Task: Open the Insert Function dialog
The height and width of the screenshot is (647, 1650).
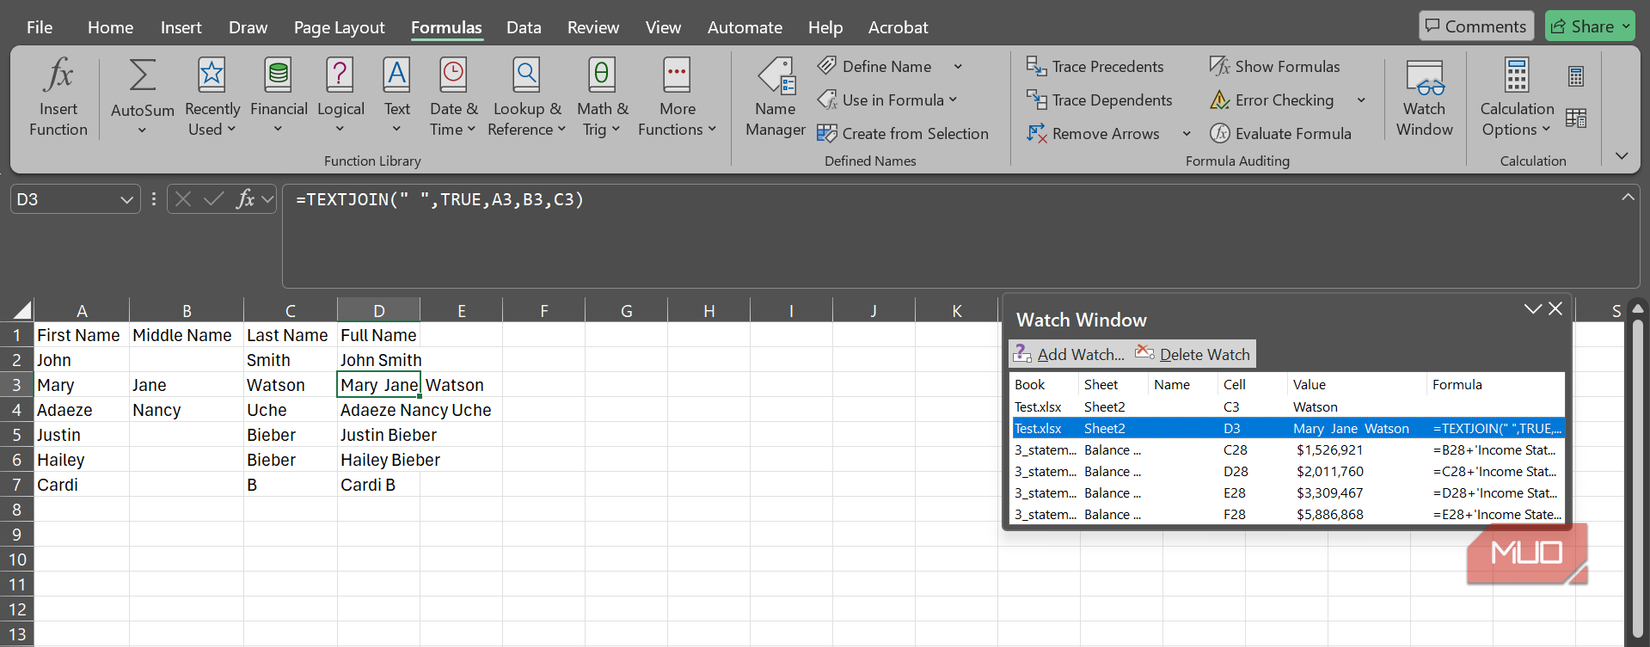Action: pos(58,97)
